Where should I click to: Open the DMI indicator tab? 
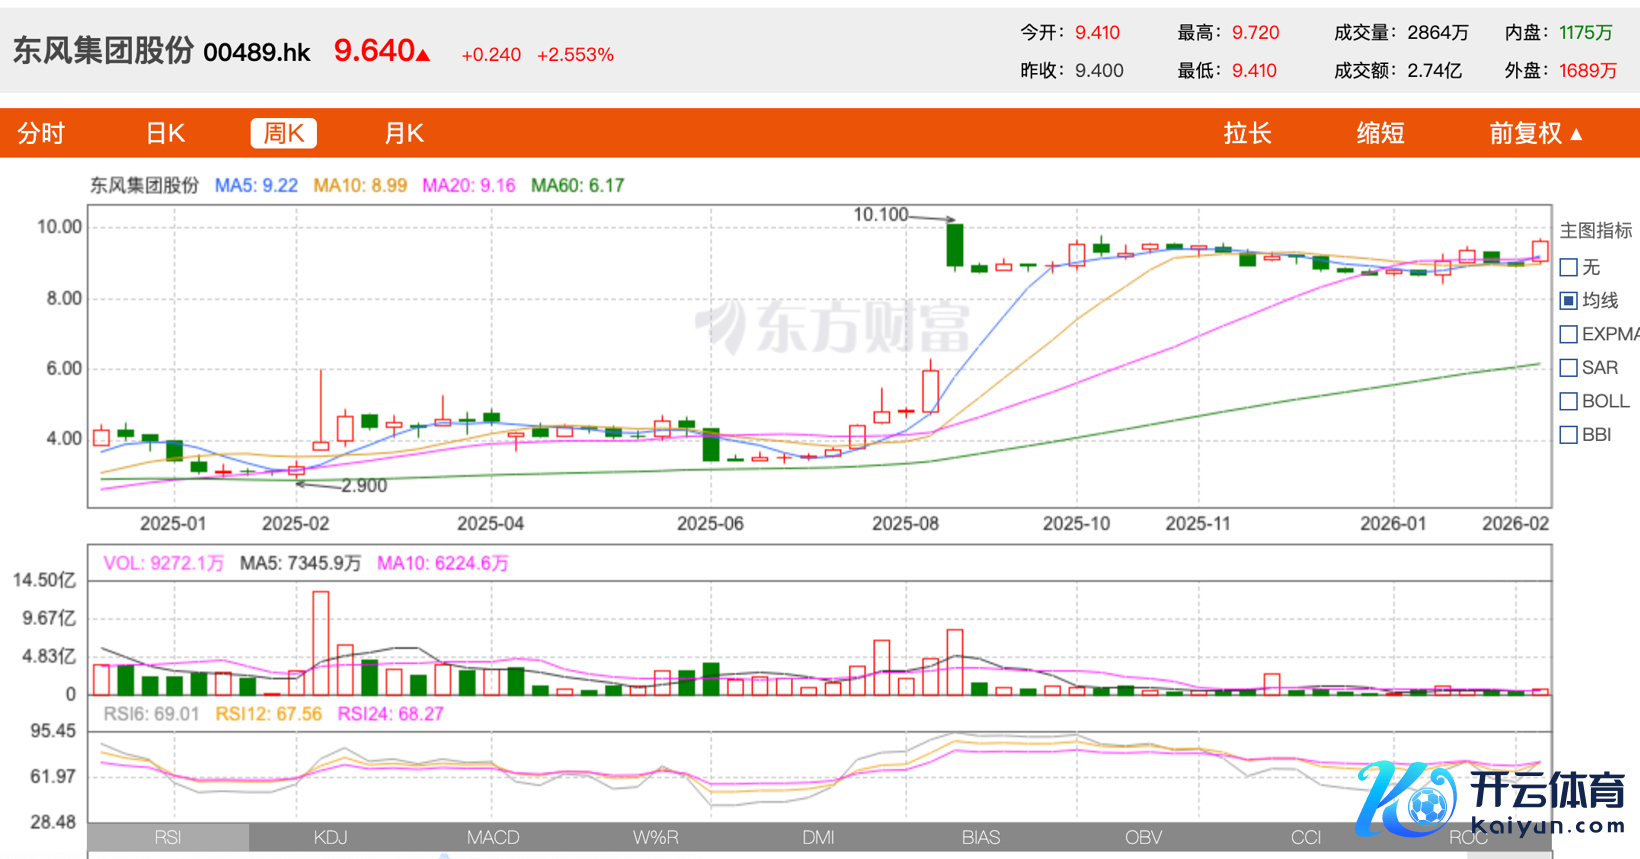click(818, 837)
